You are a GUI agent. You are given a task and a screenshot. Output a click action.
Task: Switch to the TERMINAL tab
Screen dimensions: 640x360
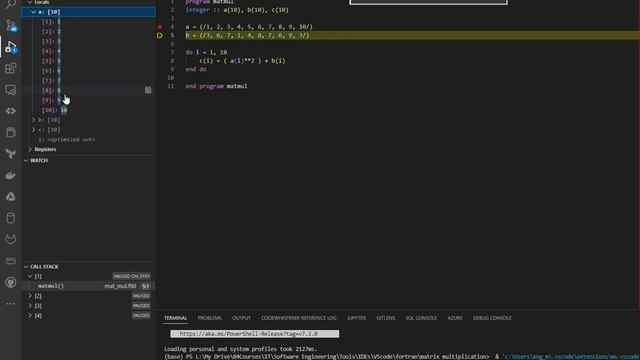coord(176,318)
